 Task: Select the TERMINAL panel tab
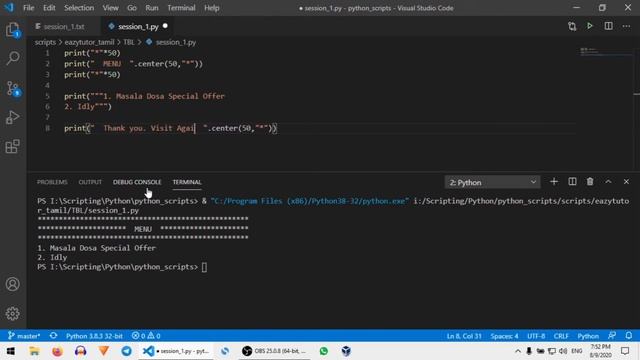187,182
